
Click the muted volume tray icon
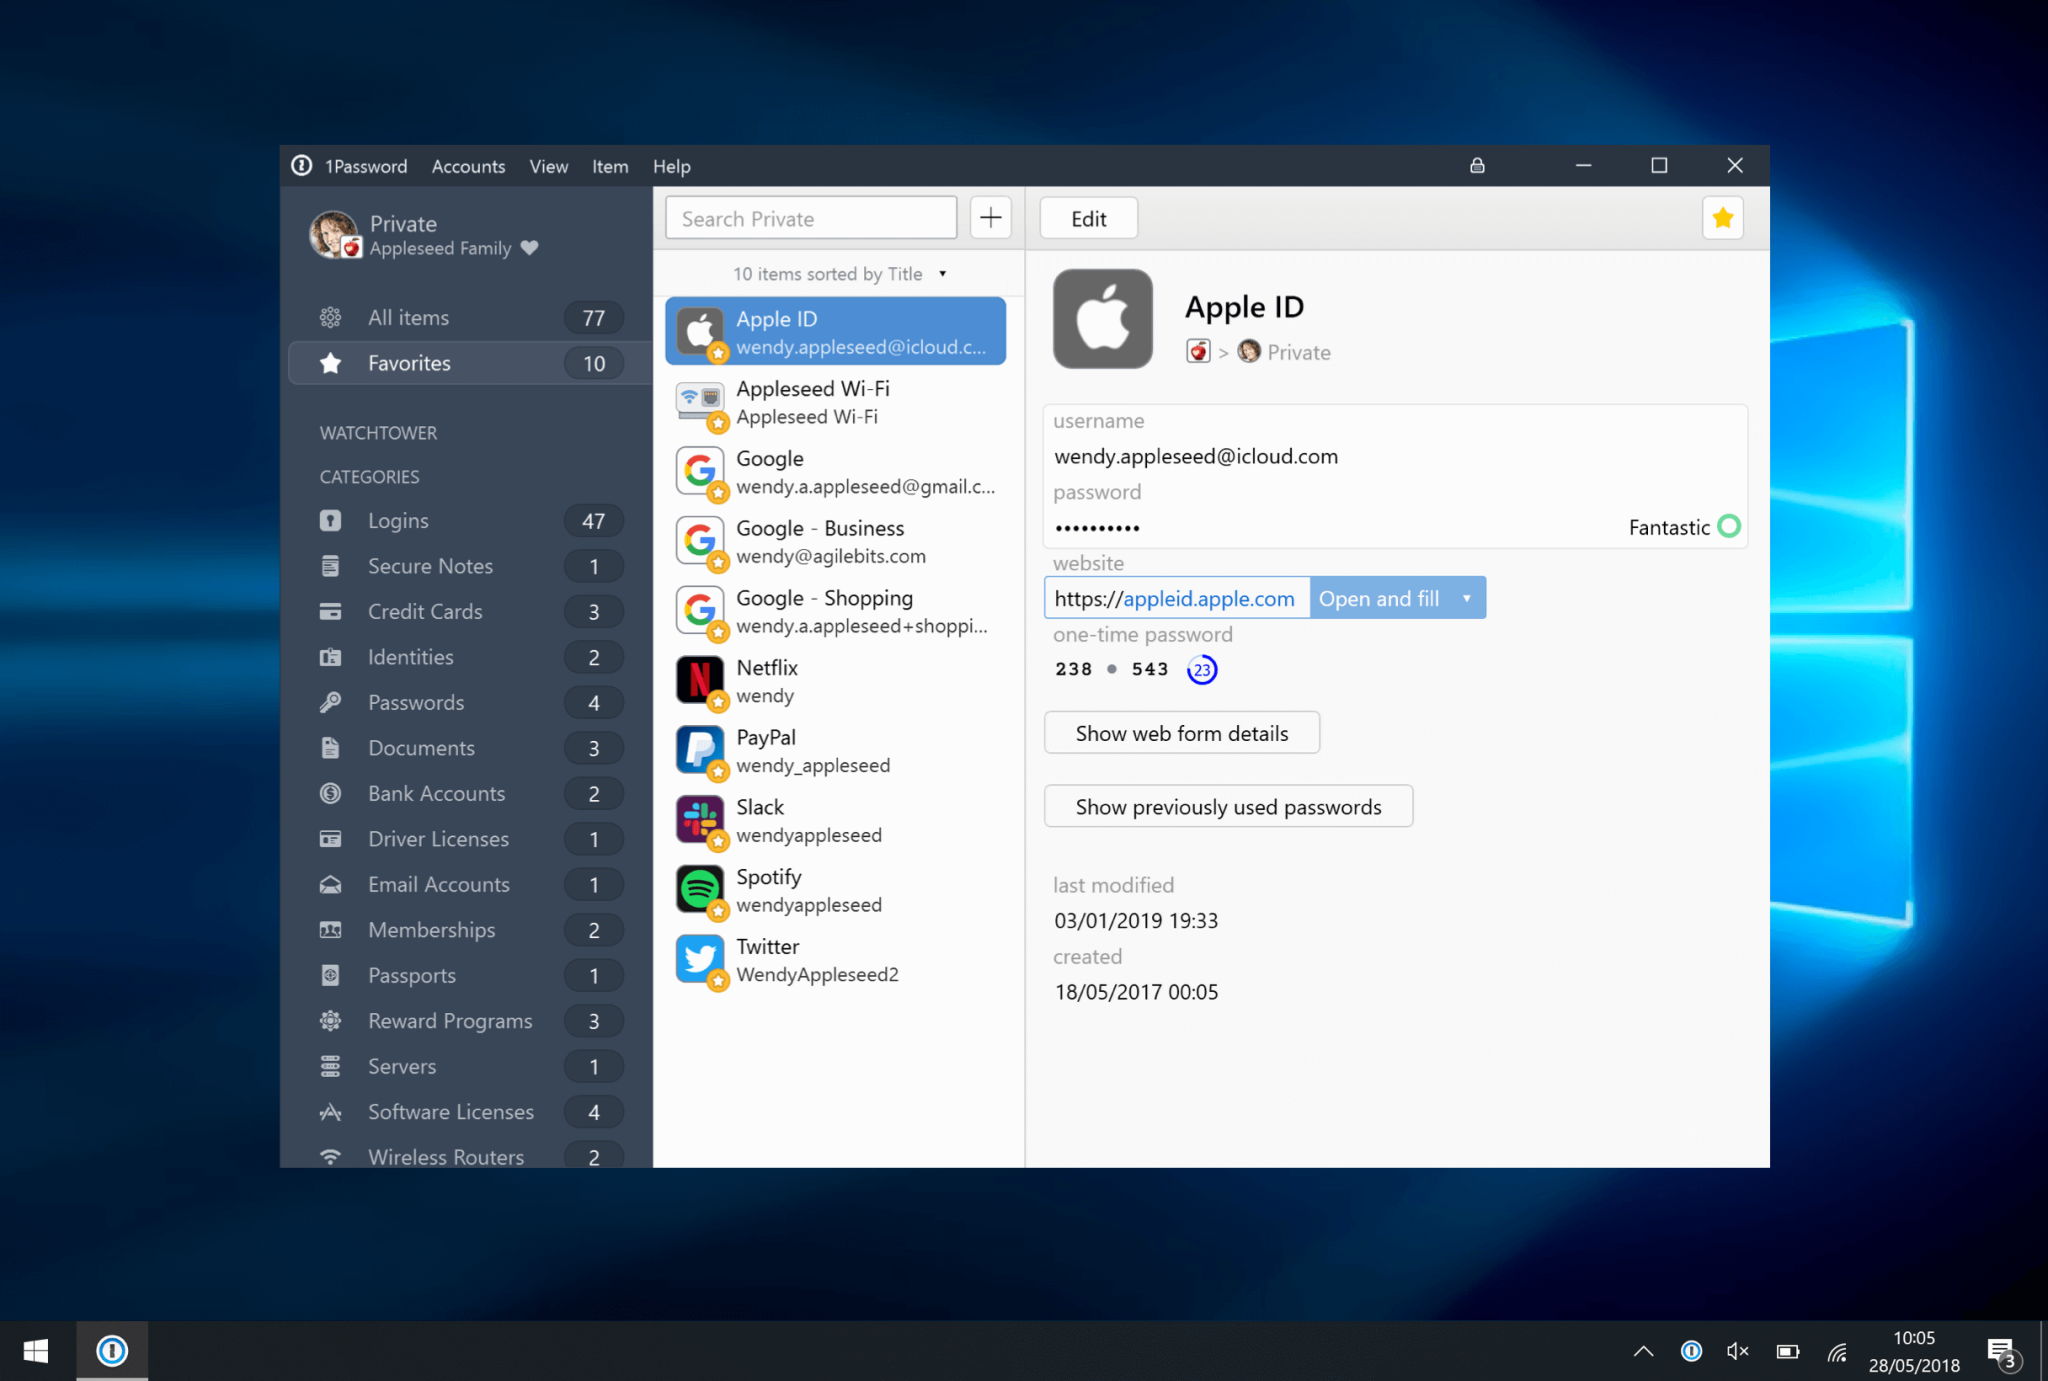(x=1738, y=1351)
